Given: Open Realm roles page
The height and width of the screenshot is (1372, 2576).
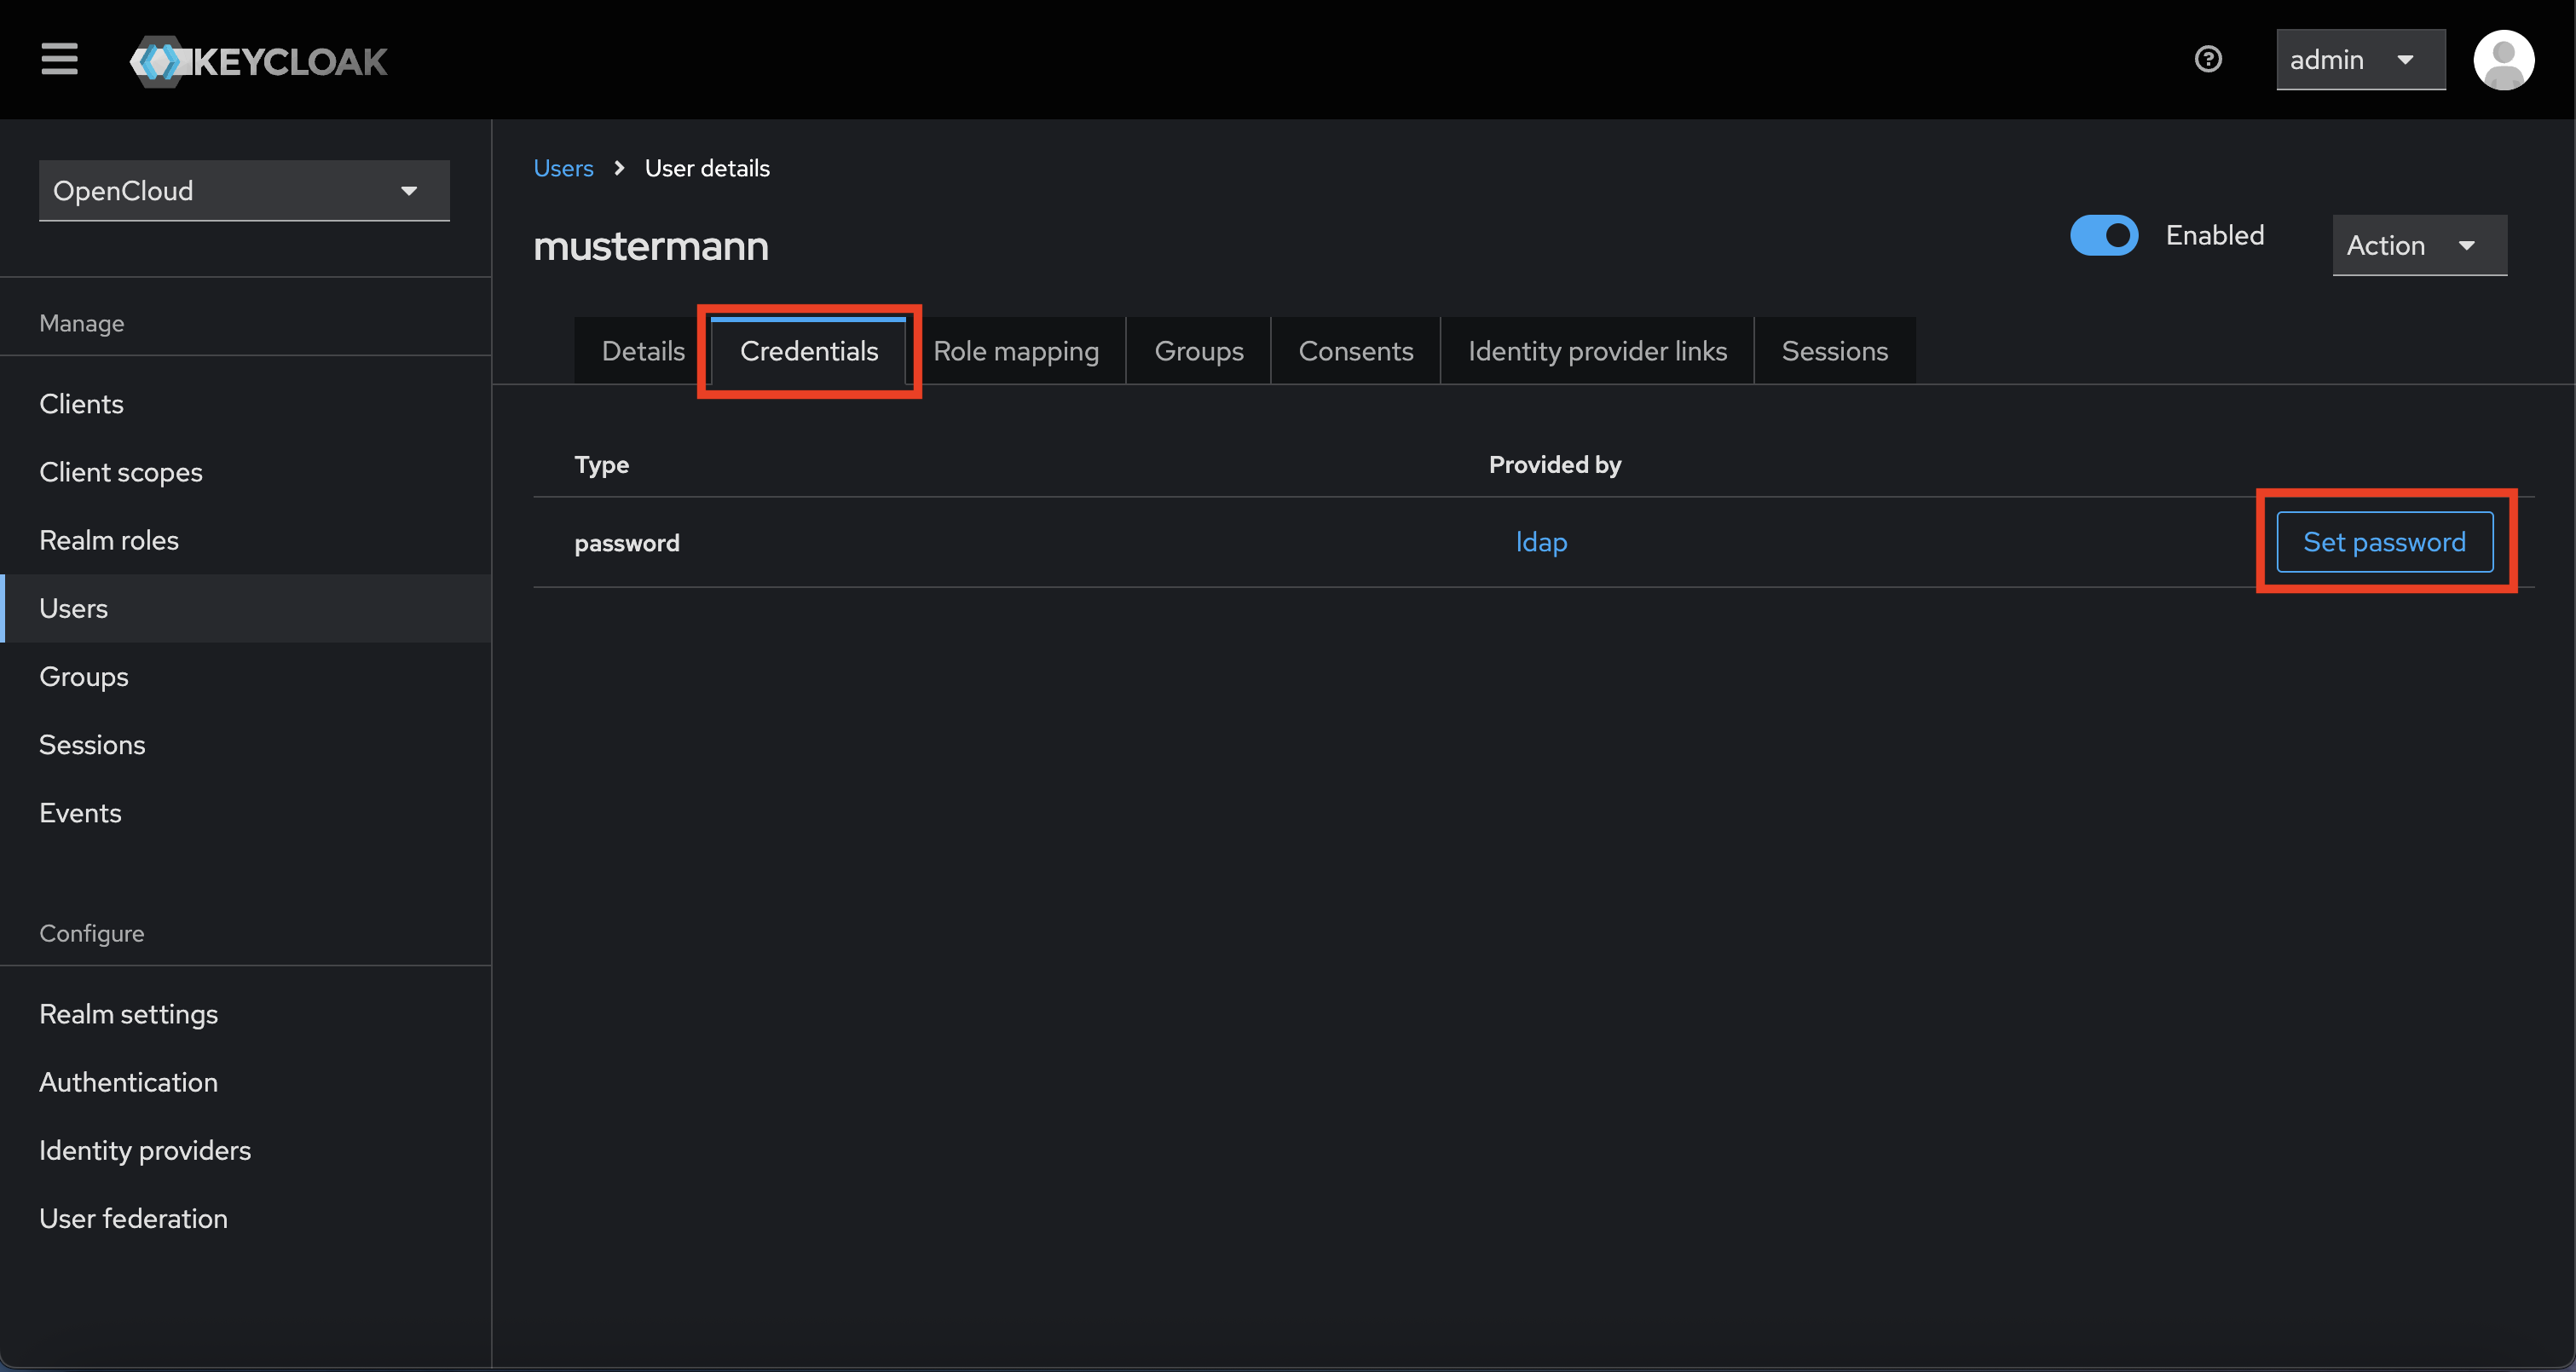Looking at the screenshot, I should pos(108,540).
